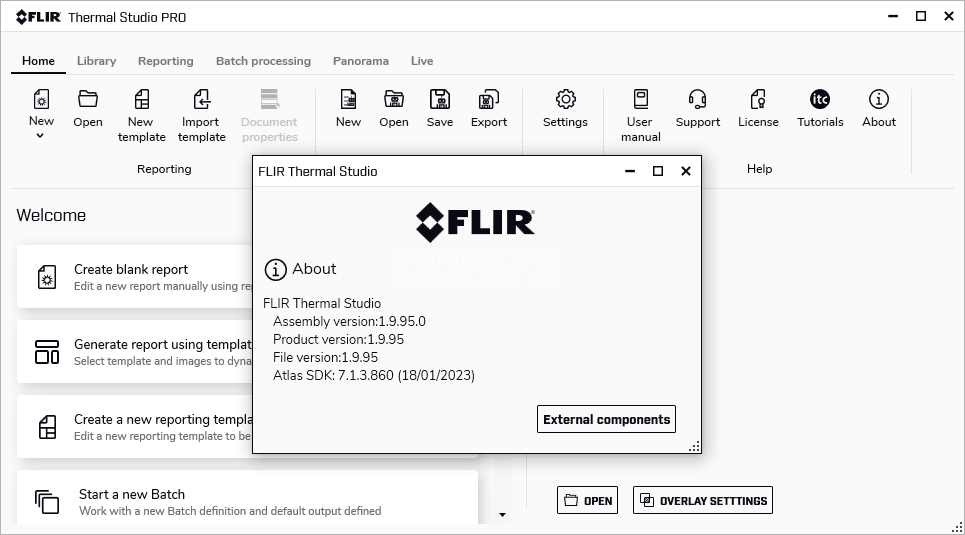Open the Live tab
965x535 pixels.
422,61
